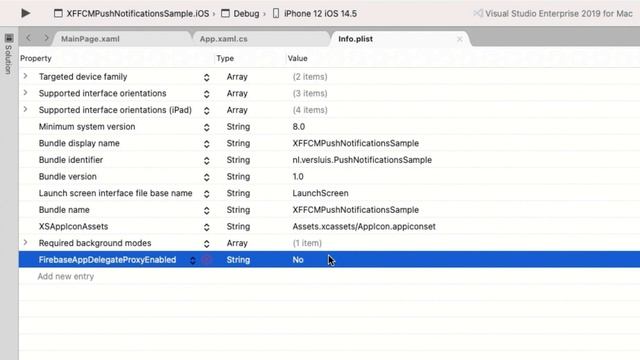Expand Supported interface orientations row
This screenshot has width=640, height=360.
25,93
